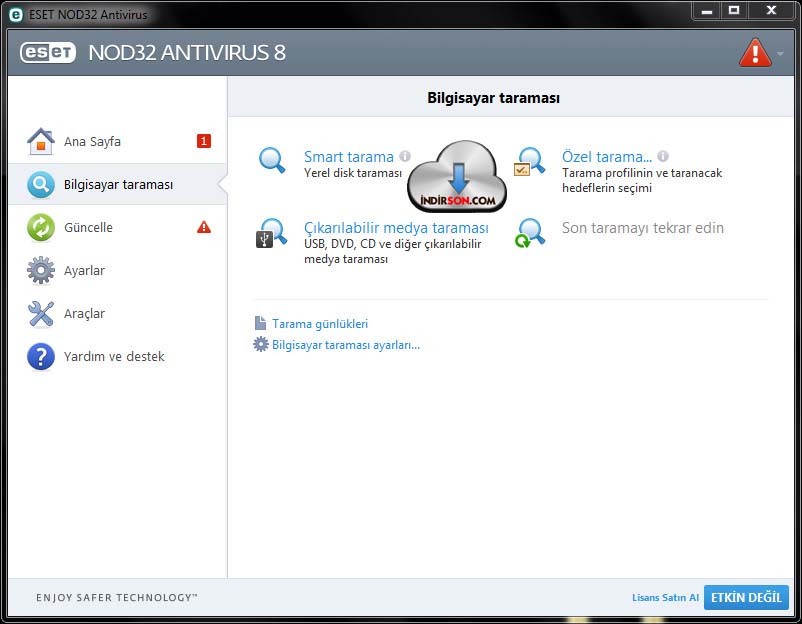The image size is (802, 624).
Task: Click the red warning triangle beside Güncelle
Action: coord(204,227)
